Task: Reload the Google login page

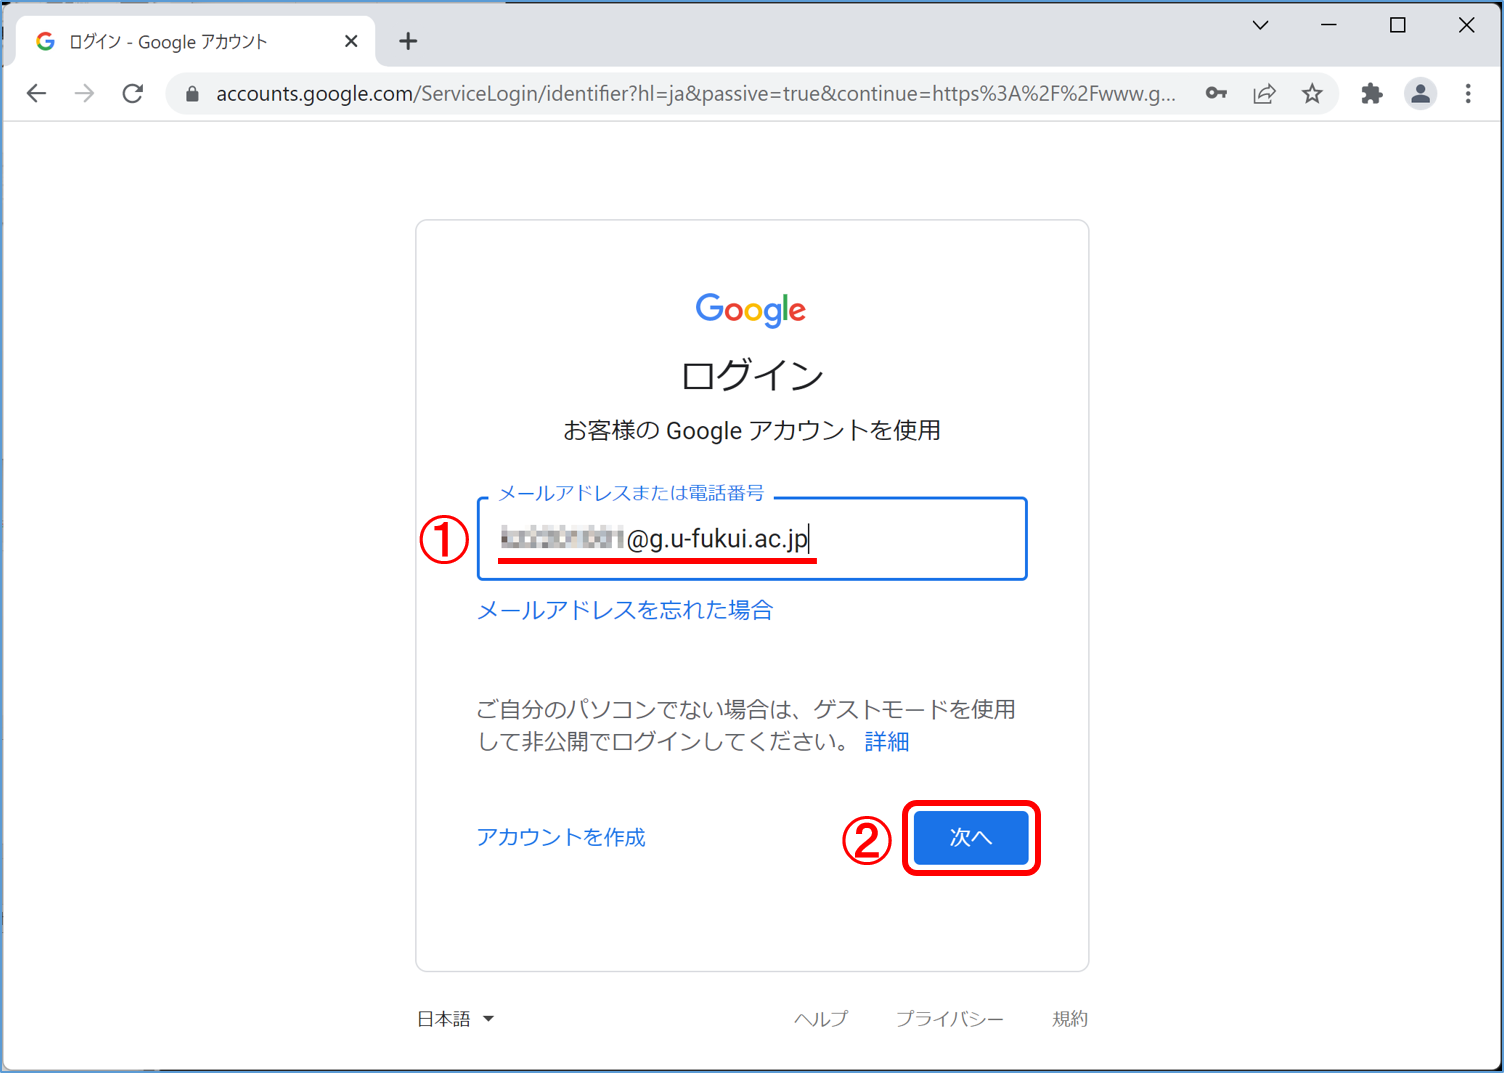Action: point(133,93)
